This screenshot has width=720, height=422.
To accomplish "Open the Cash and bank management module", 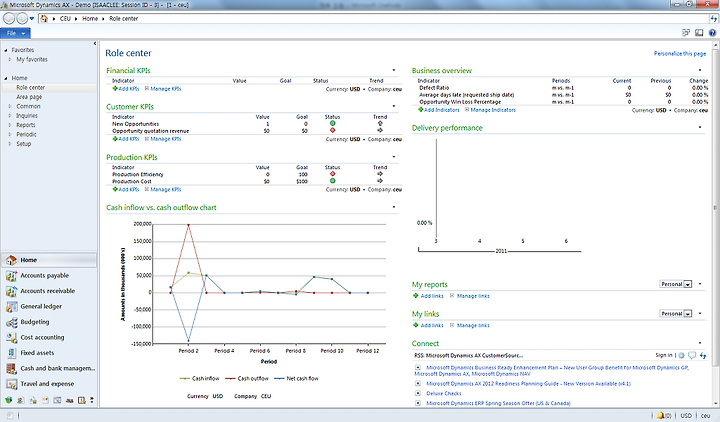I will (49, 368).
